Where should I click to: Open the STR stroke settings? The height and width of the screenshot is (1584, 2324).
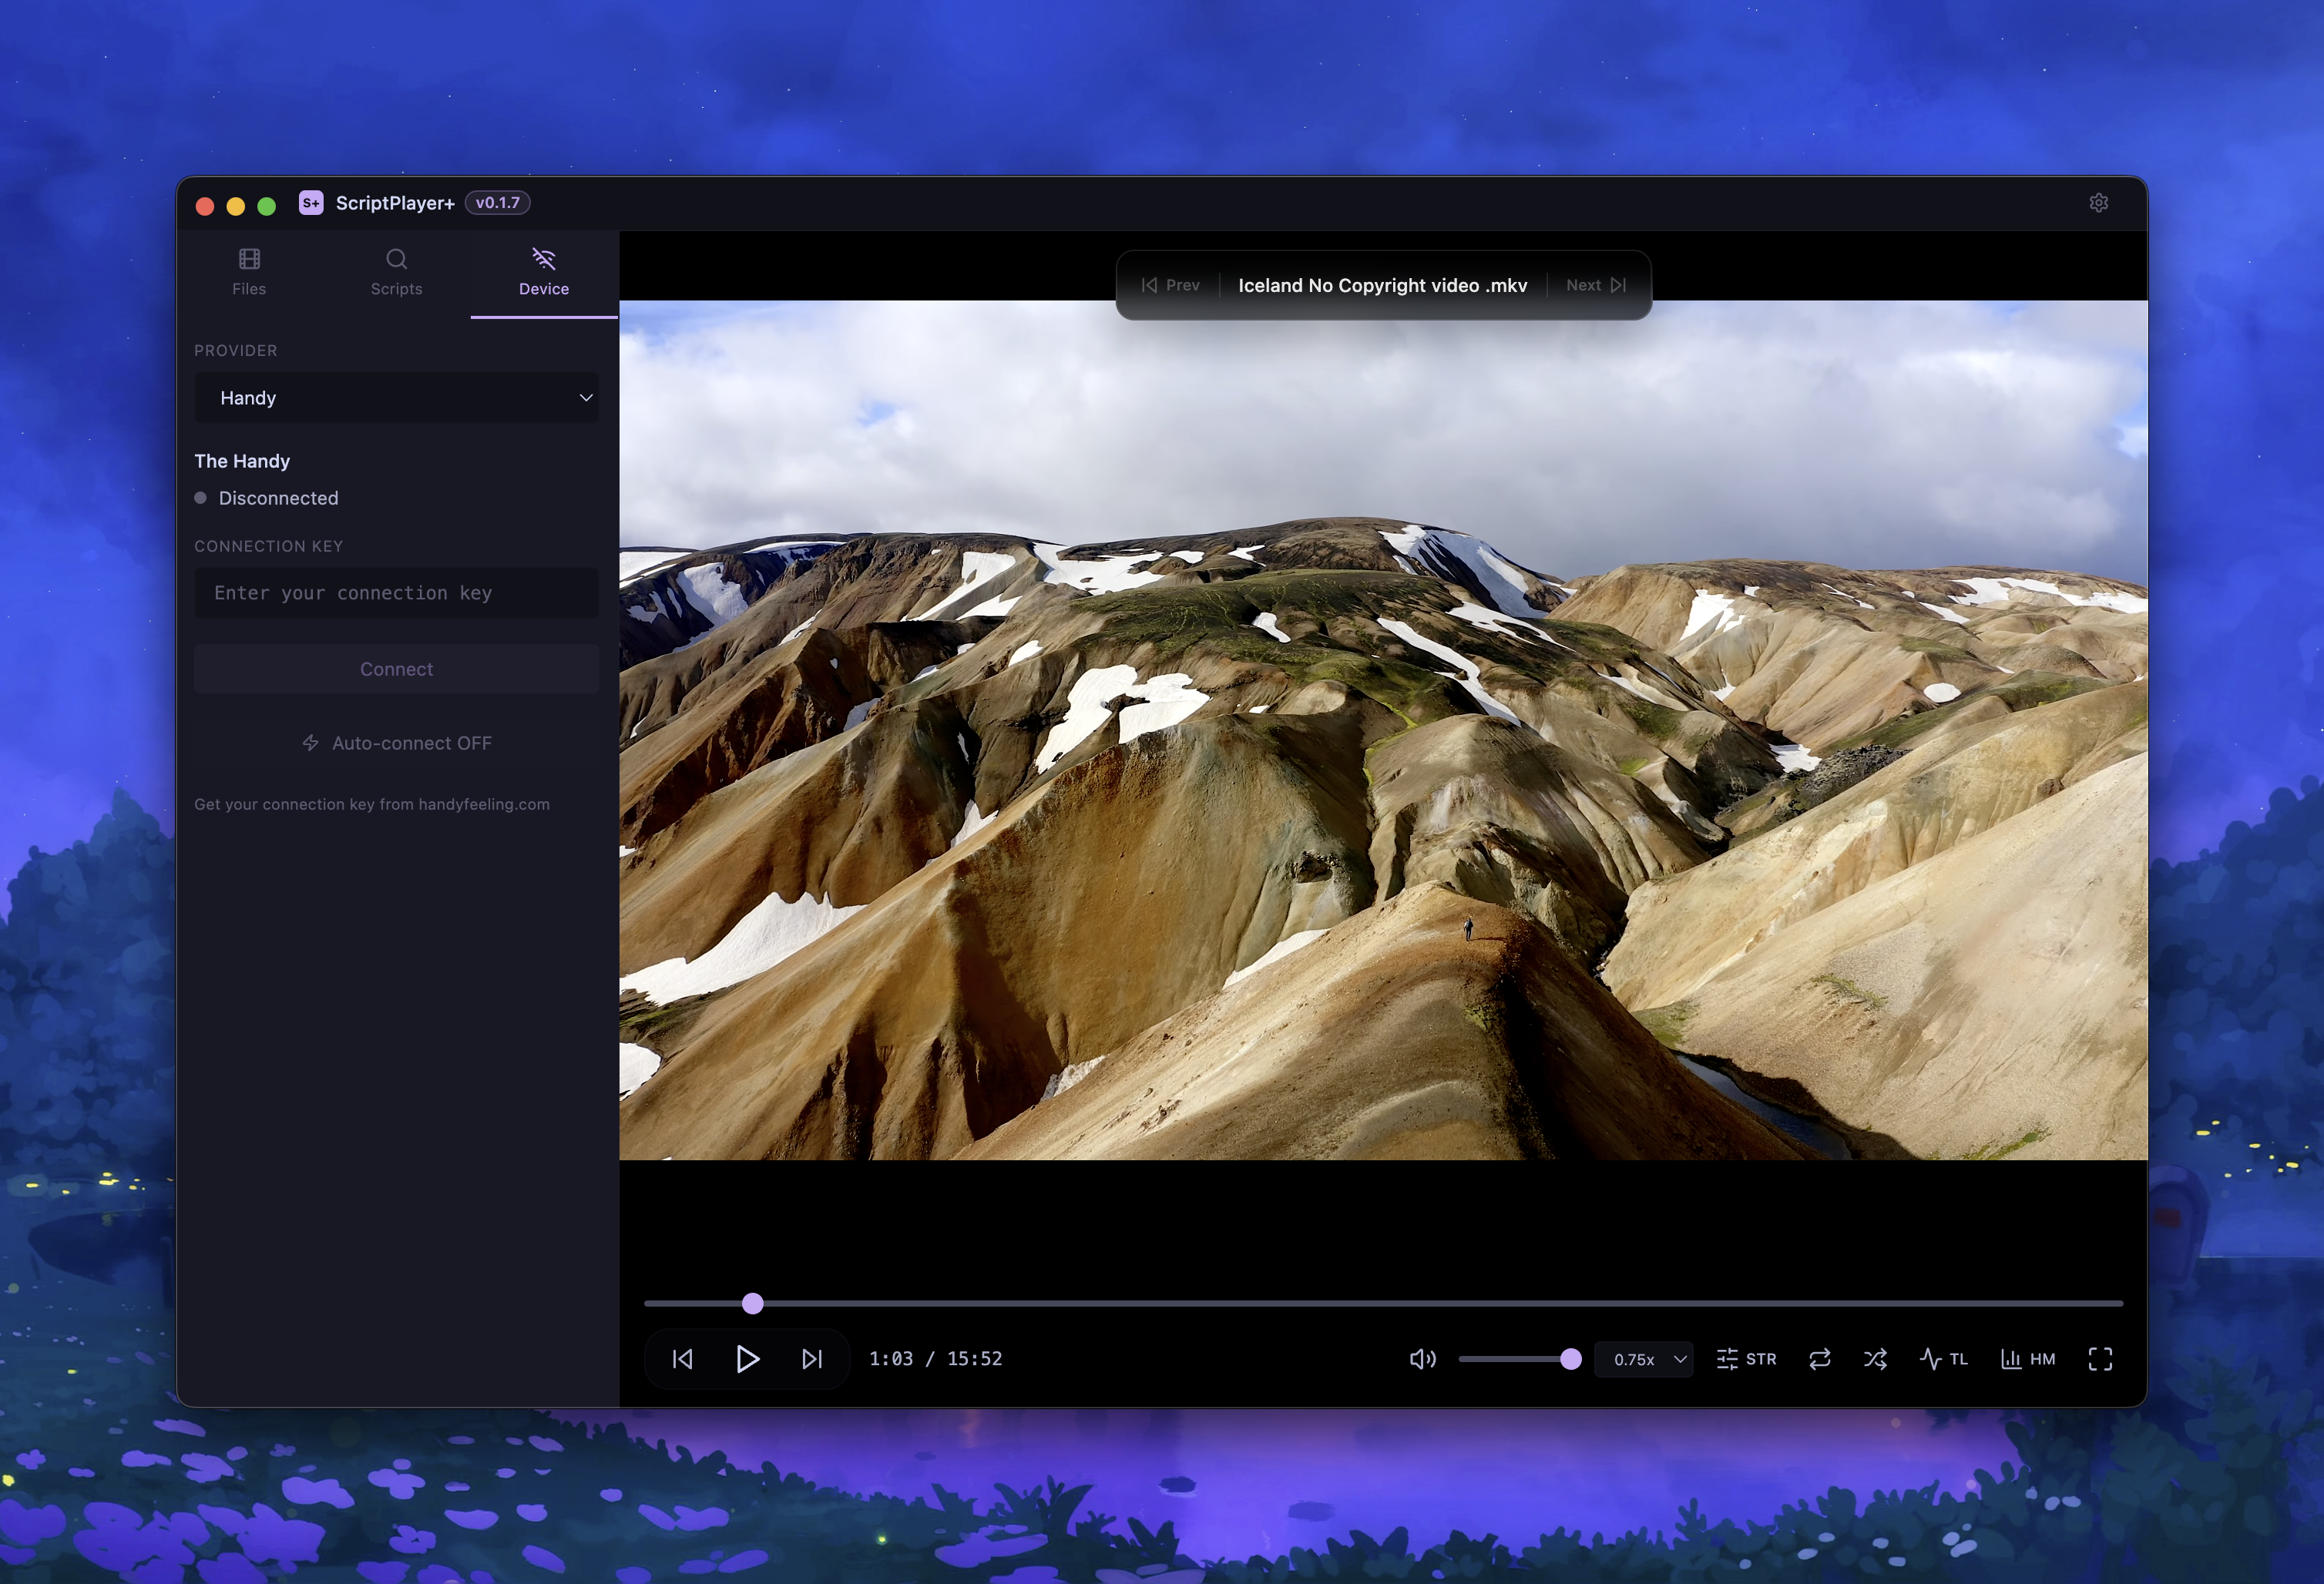click(x=1746, y=1359)
